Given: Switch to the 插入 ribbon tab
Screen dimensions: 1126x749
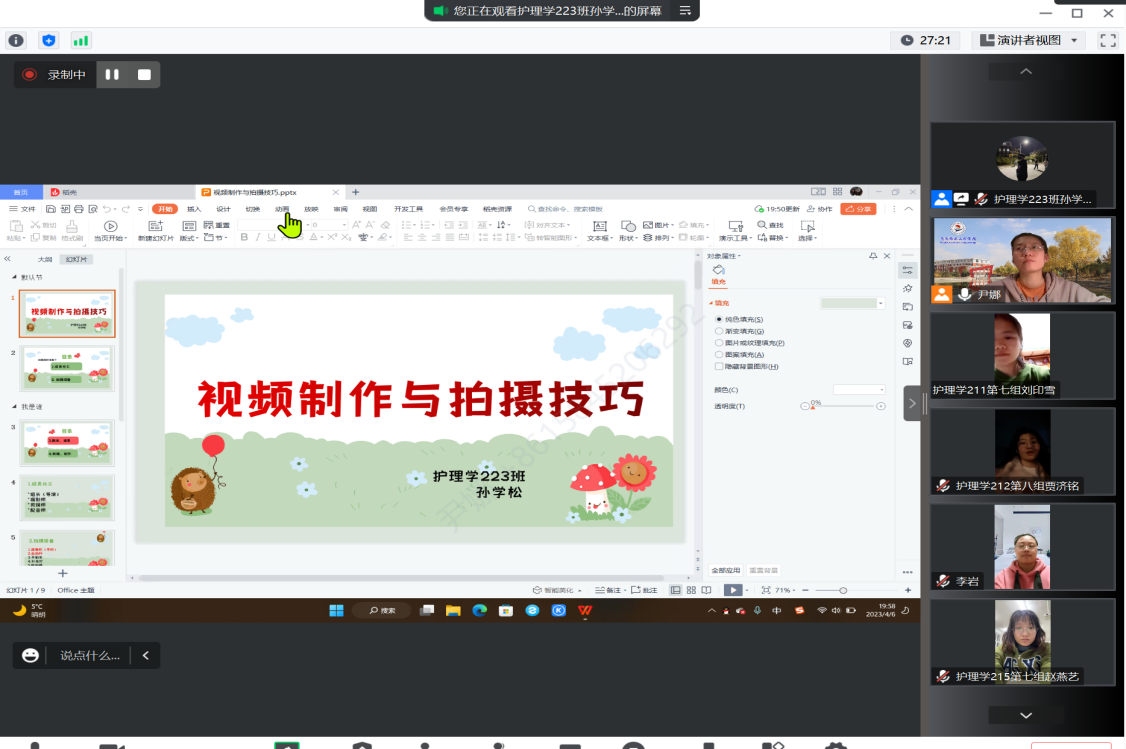Looking at the screenshot, I should [x=194, y=209].
